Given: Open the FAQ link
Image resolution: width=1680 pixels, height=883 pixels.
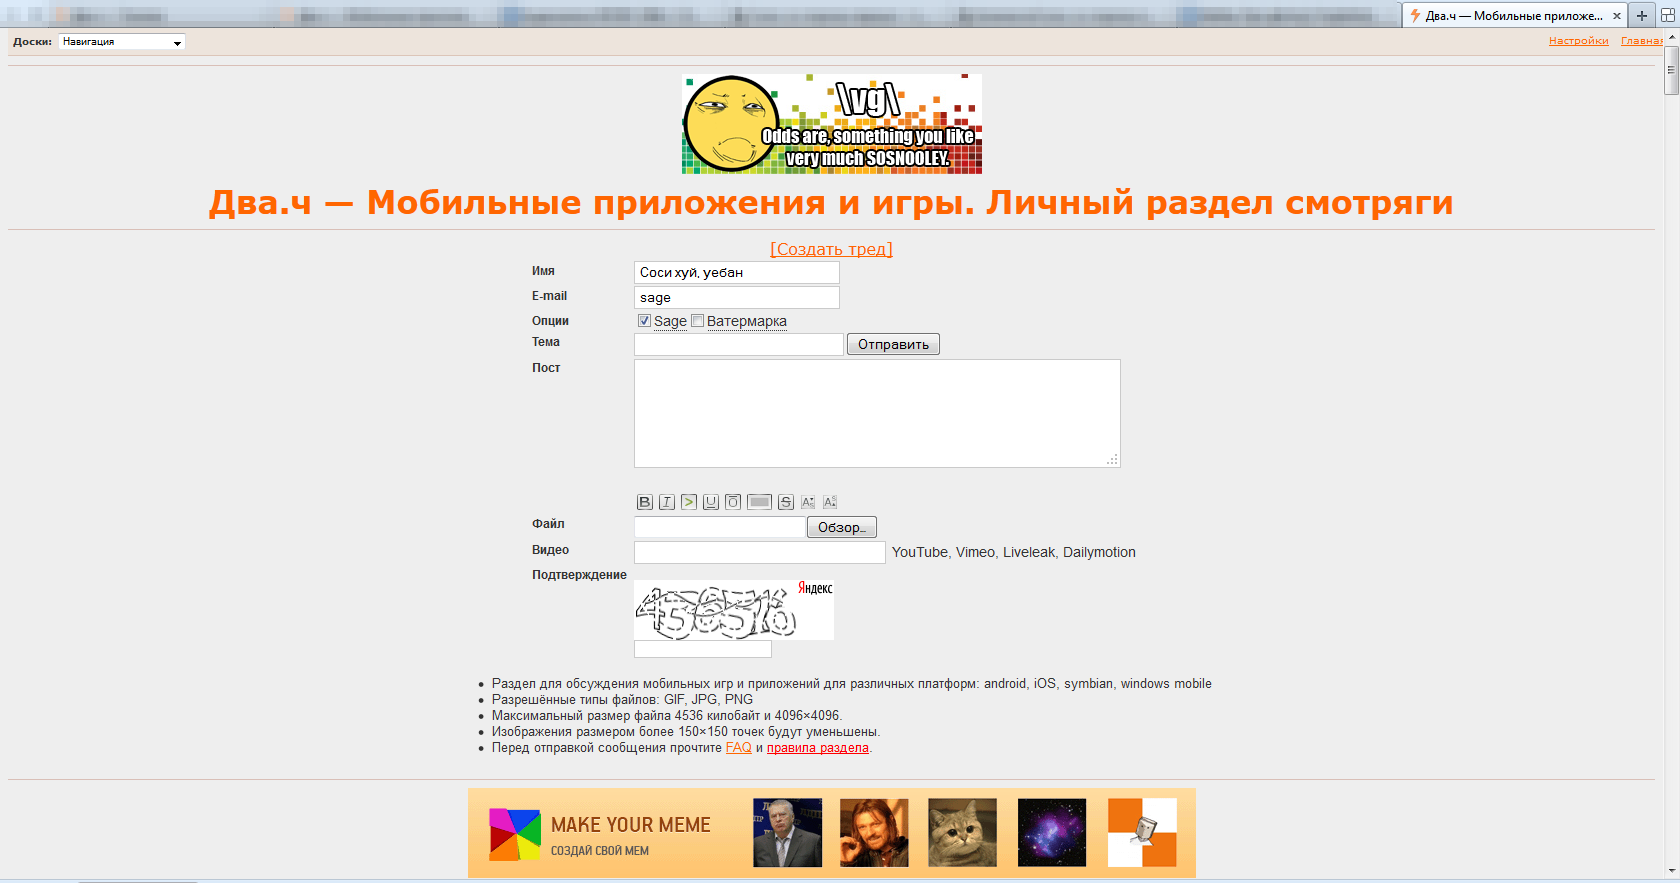Looking at the screenshot, I should tap(739, 748).
